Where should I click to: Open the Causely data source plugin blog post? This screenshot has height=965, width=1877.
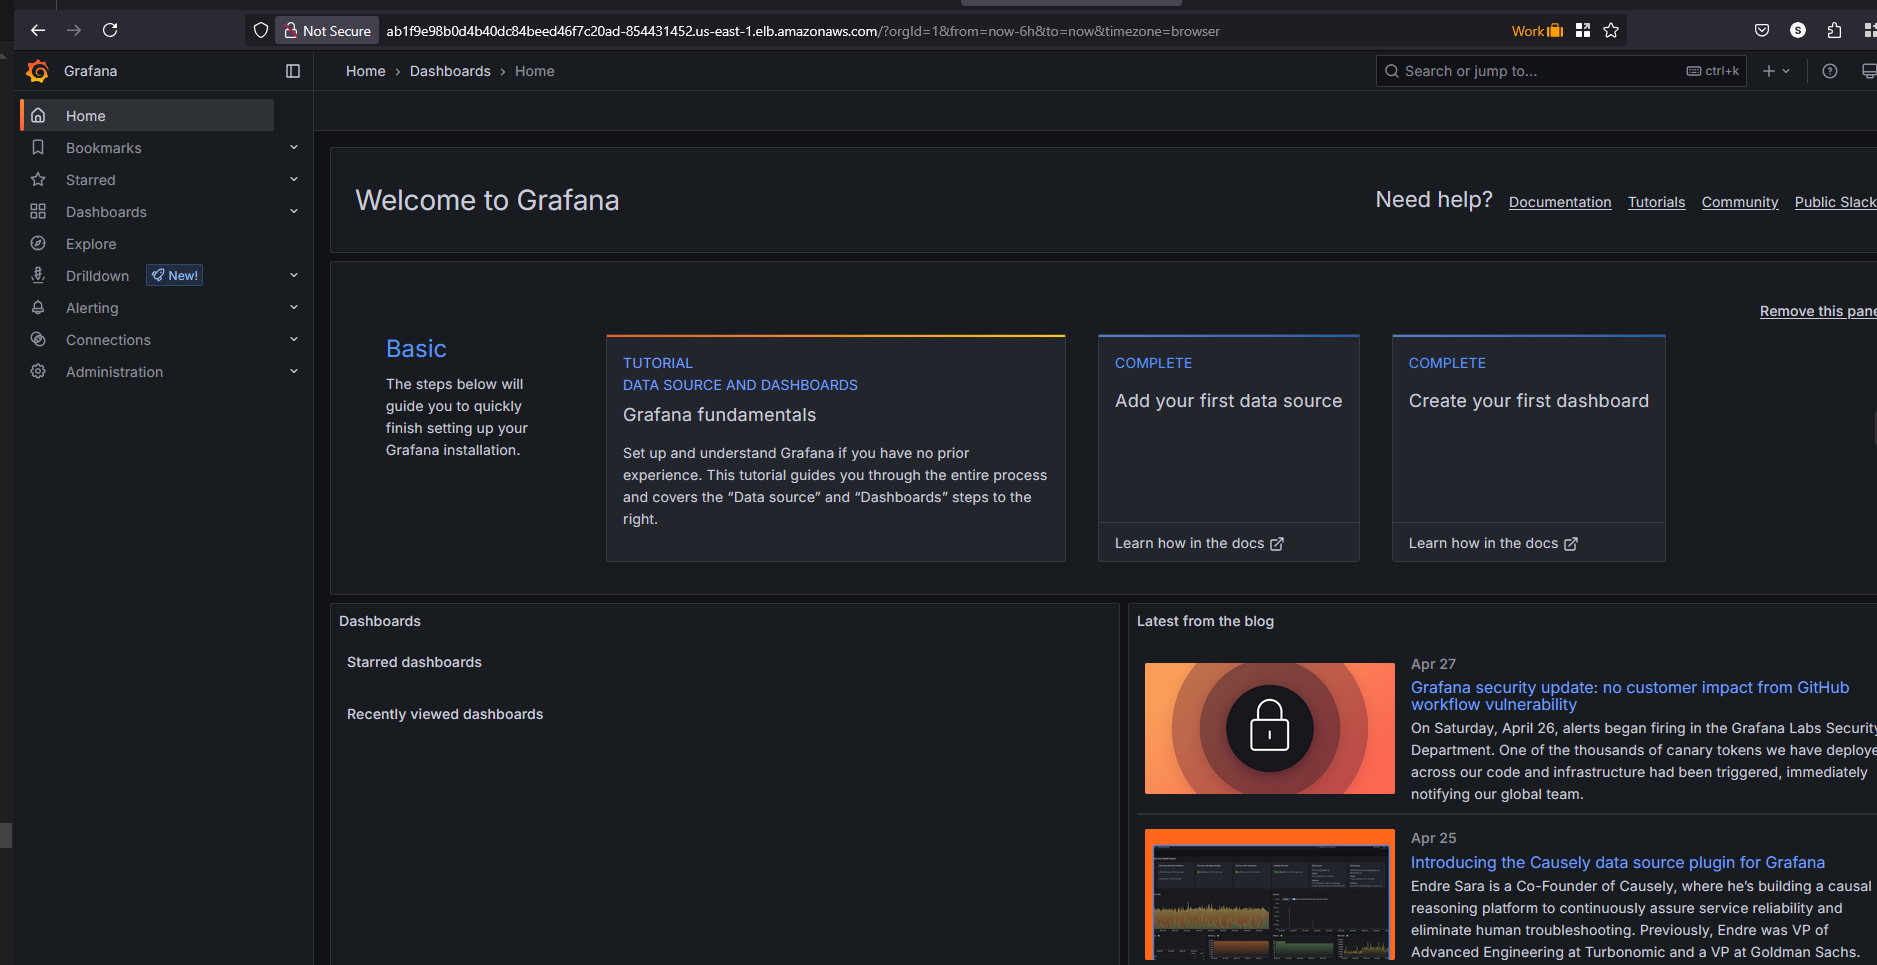click(x=1618, y=862)
